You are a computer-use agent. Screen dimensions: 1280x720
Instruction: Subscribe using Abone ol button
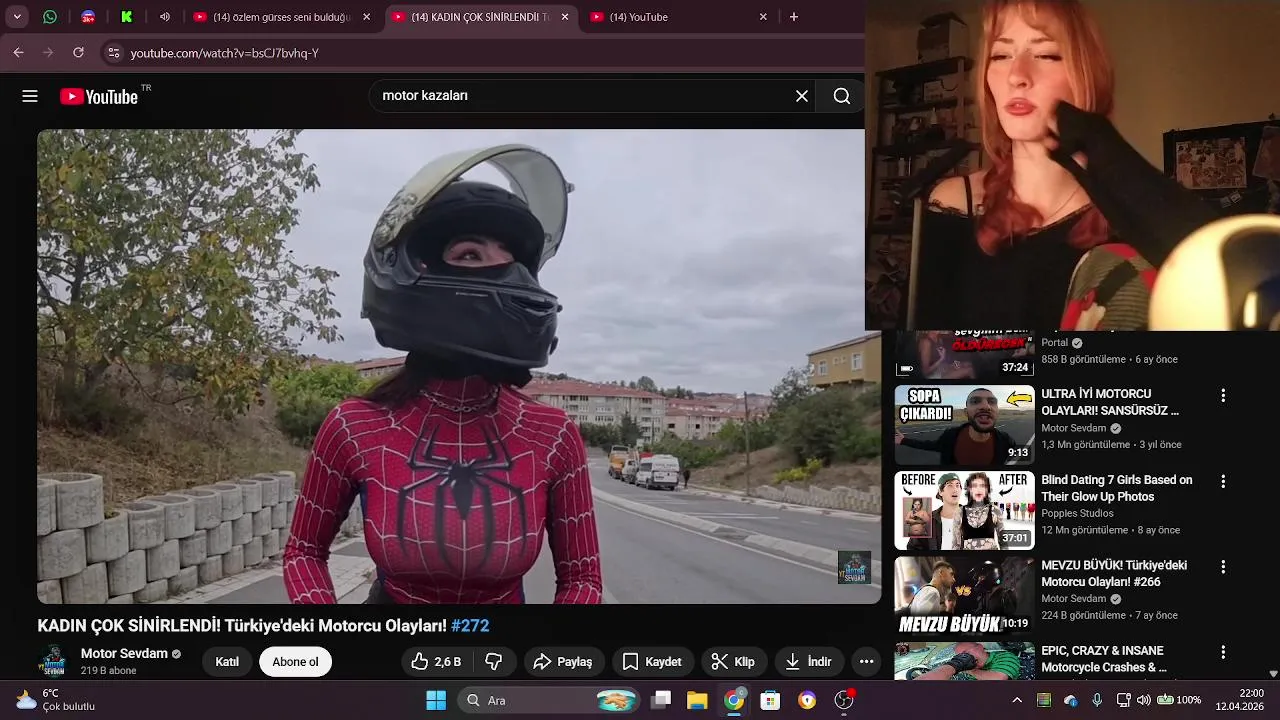(295, 662)
